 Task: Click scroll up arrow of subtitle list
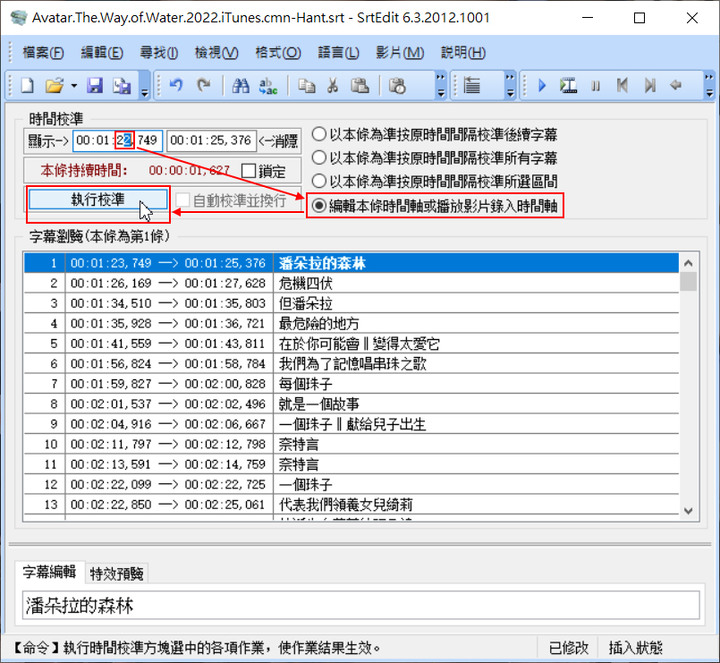pyautogui.click(x=688, y=263)
